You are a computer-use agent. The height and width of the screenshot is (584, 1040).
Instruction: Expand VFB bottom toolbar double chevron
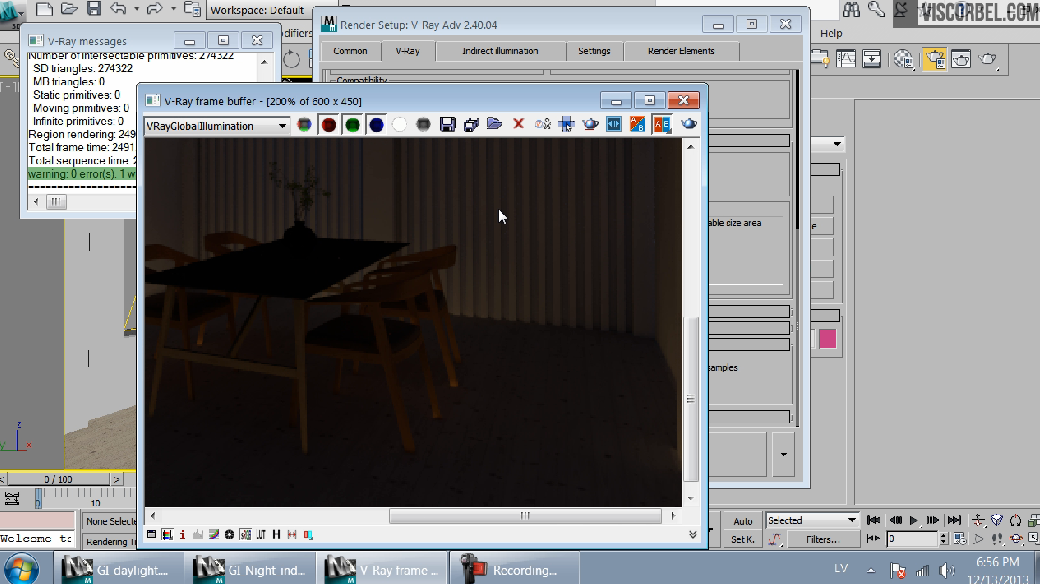pos(692,534)
